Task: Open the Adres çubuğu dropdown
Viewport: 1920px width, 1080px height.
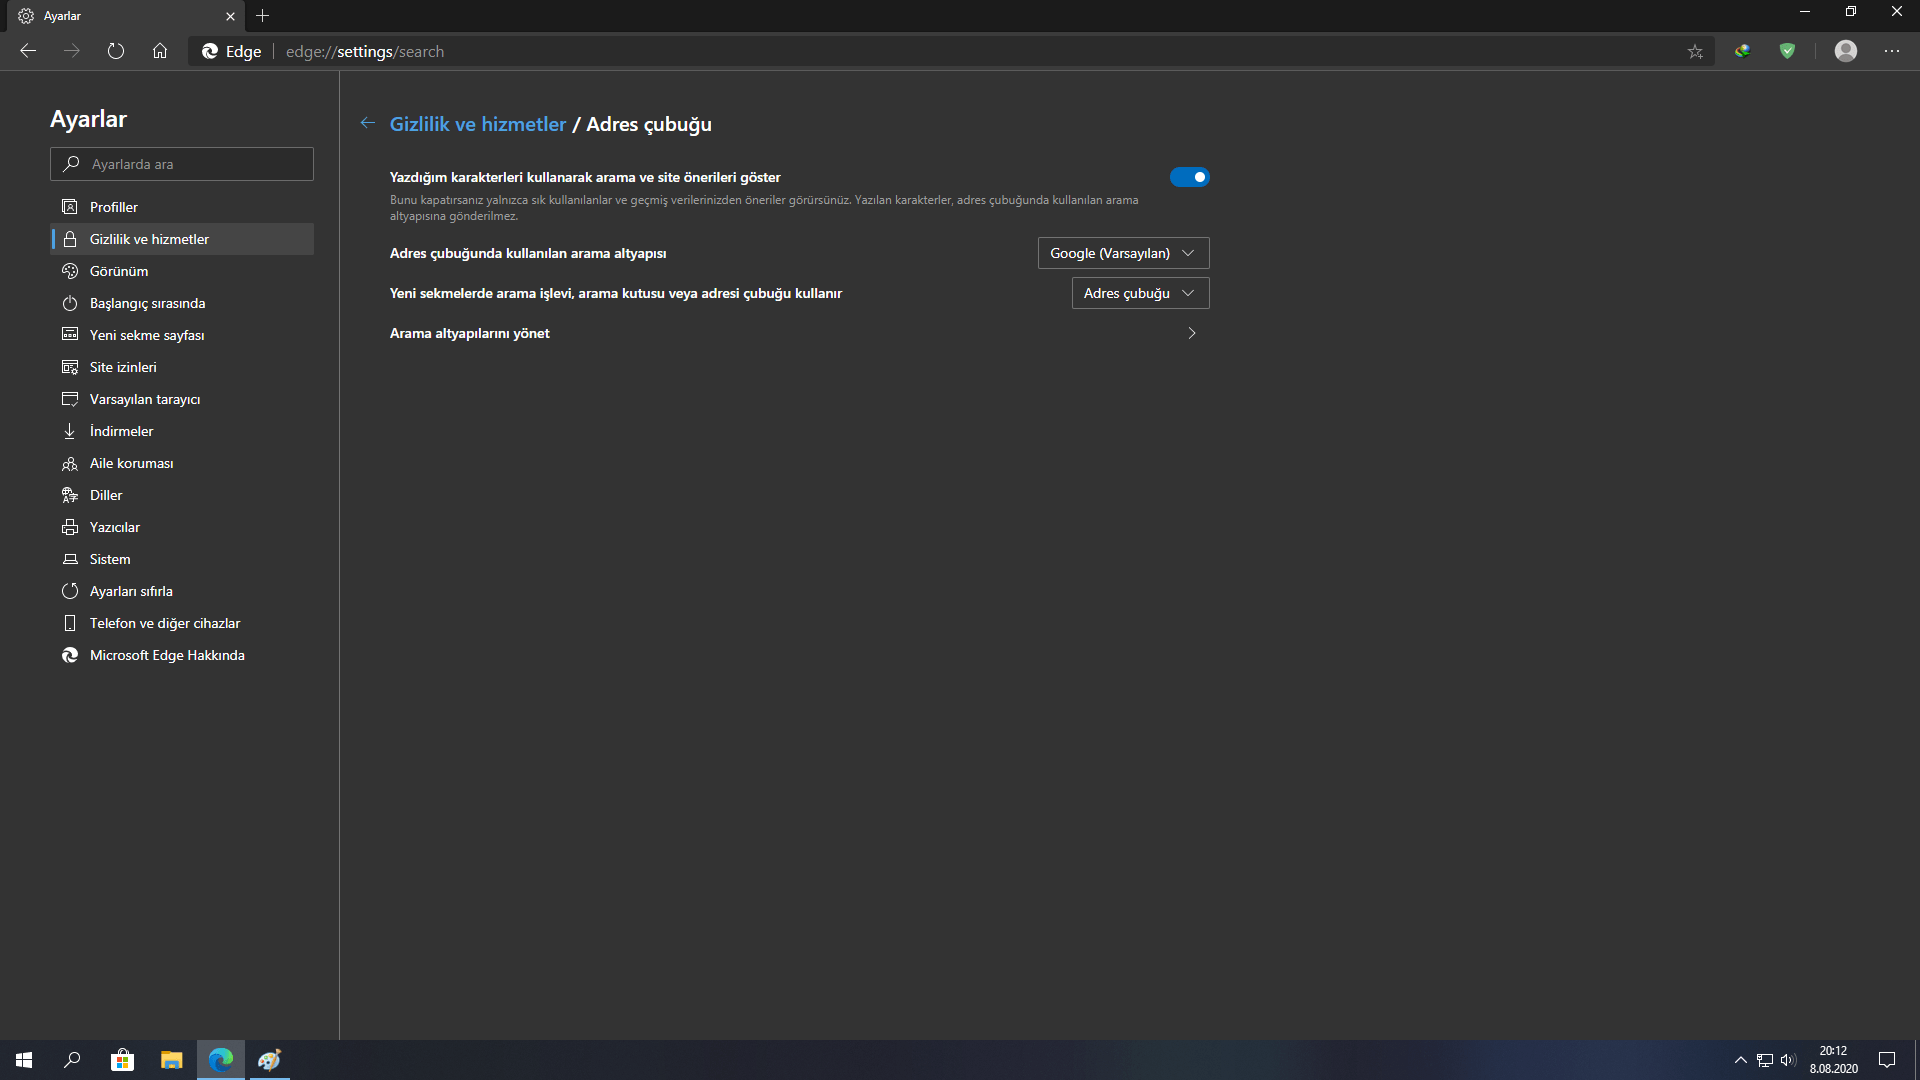Action: pos(1140,293)
